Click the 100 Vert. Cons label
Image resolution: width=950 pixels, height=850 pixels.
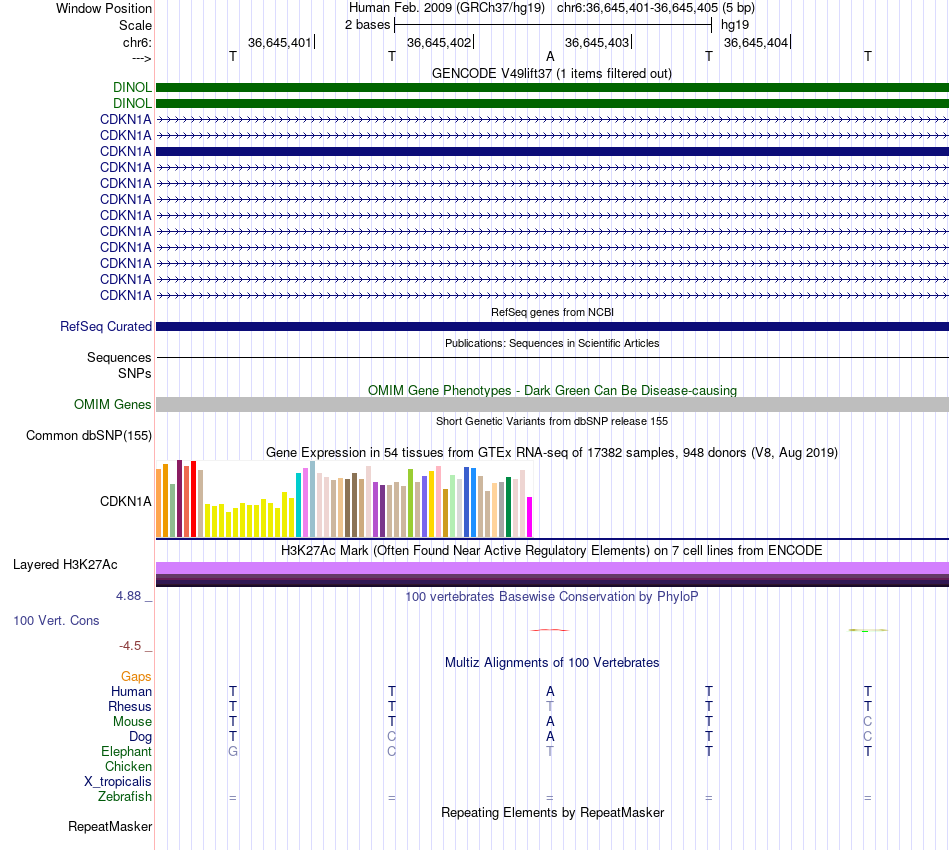(56, 620)
